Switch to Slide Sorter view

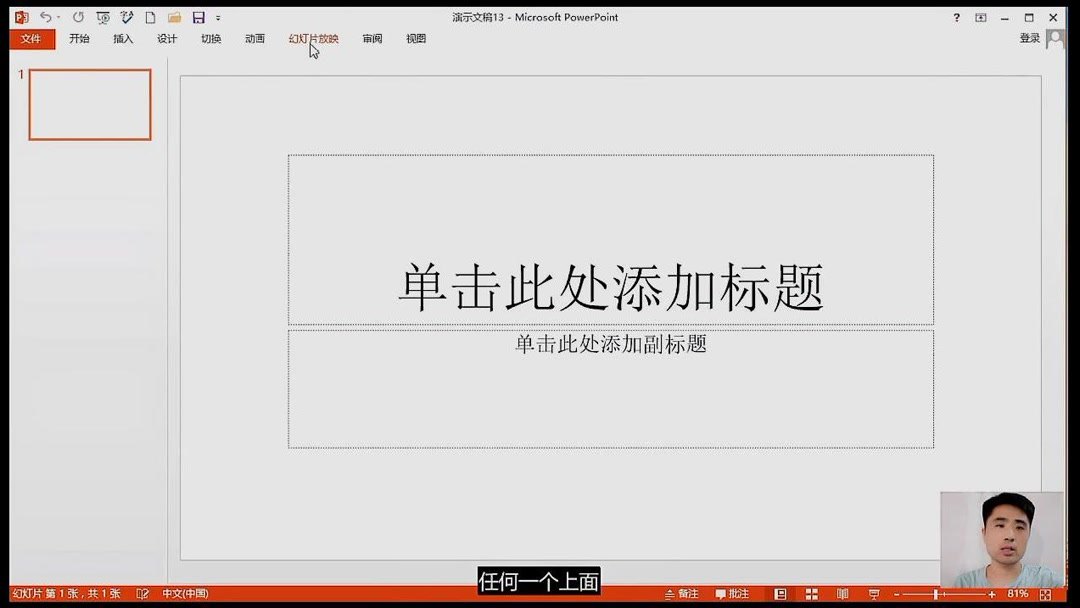coord(810,593)
